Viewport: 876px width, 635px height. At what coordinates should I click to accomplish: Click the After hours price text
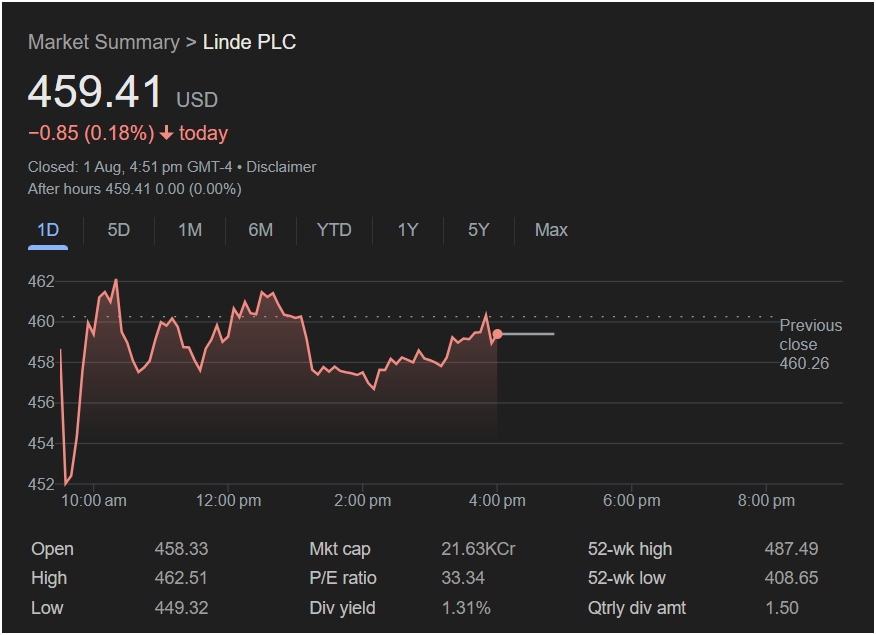click(135, 188)
